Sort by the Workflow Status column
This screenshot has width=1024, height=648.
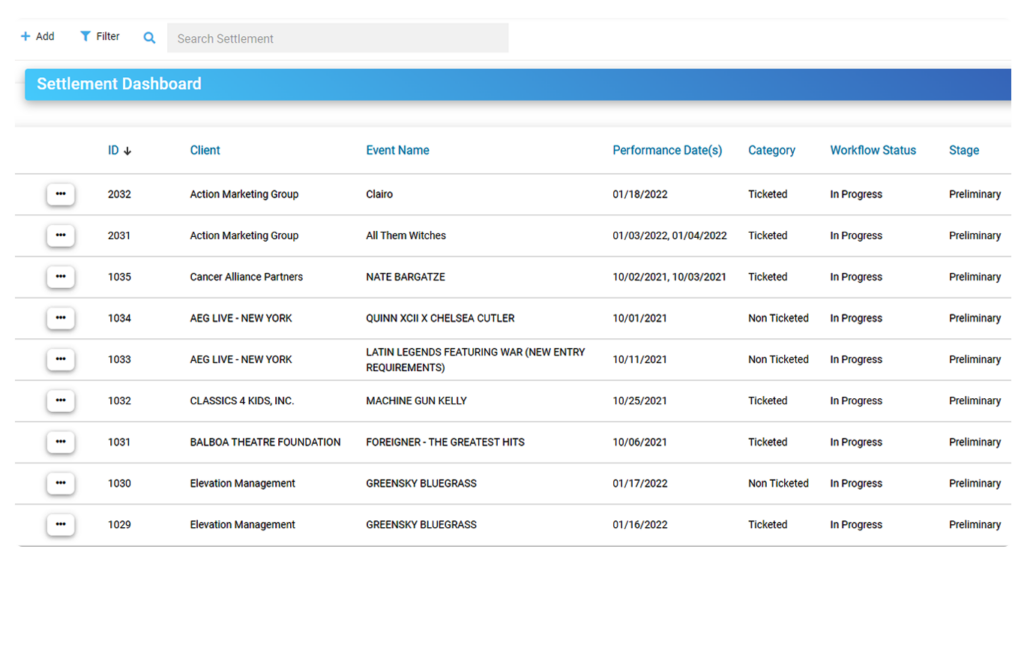[x=873, y=150]
